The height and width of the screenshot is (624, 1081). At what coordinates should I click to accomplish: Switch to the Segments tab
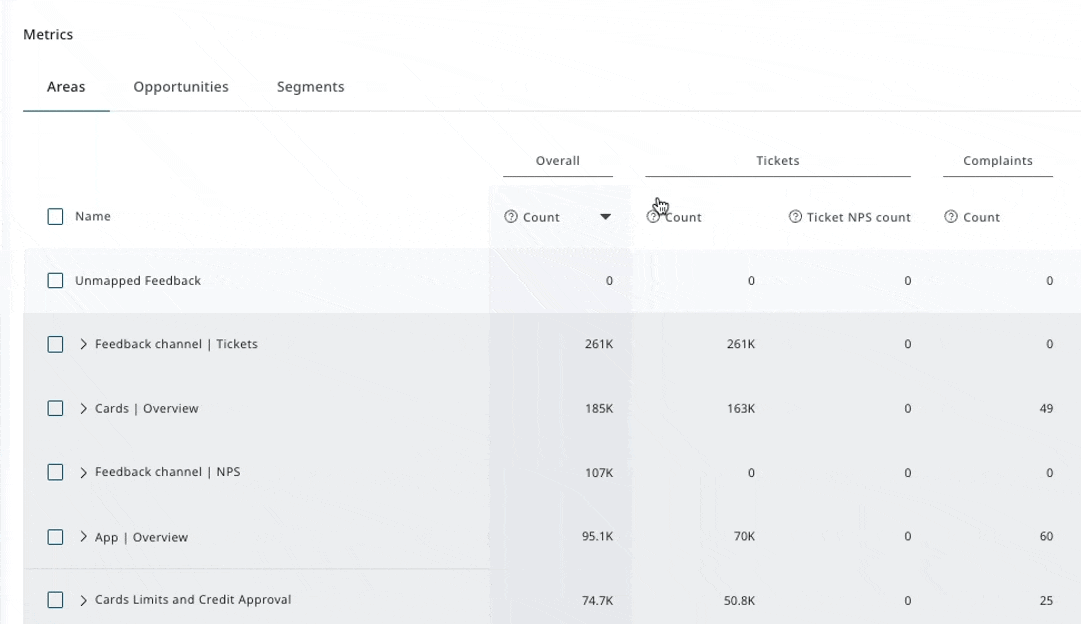tap(310, 87)
